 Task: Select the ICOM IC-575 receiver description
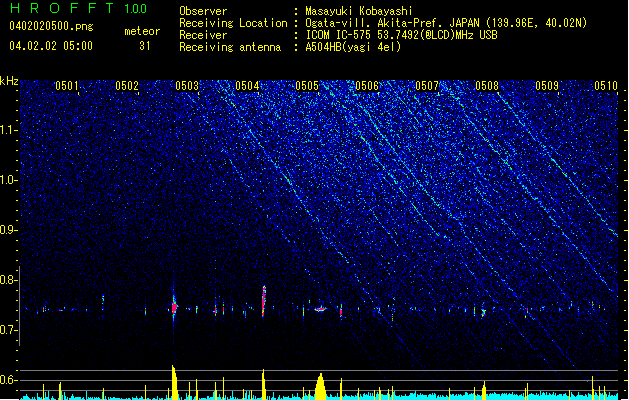[401, 35]
